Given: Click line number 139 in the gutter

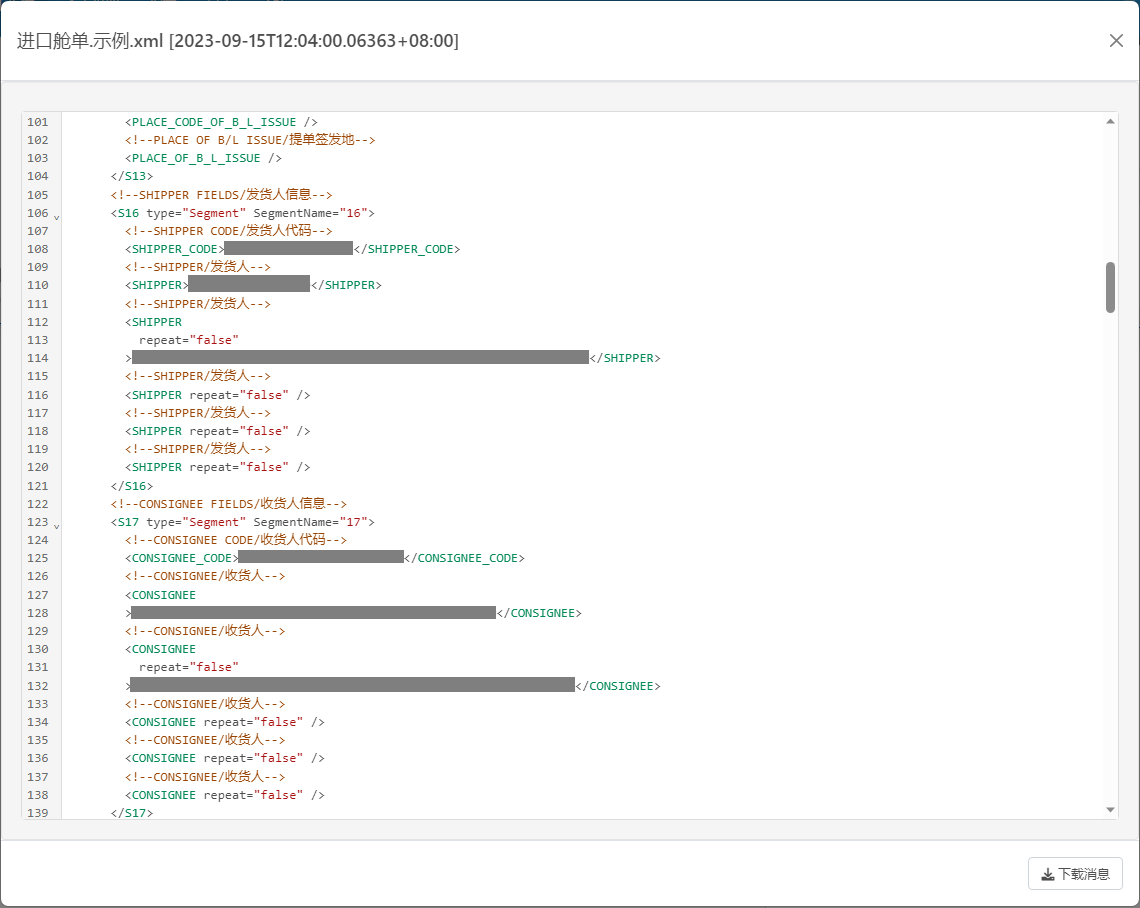Looking at the screenshot, I should pos(38,813).
